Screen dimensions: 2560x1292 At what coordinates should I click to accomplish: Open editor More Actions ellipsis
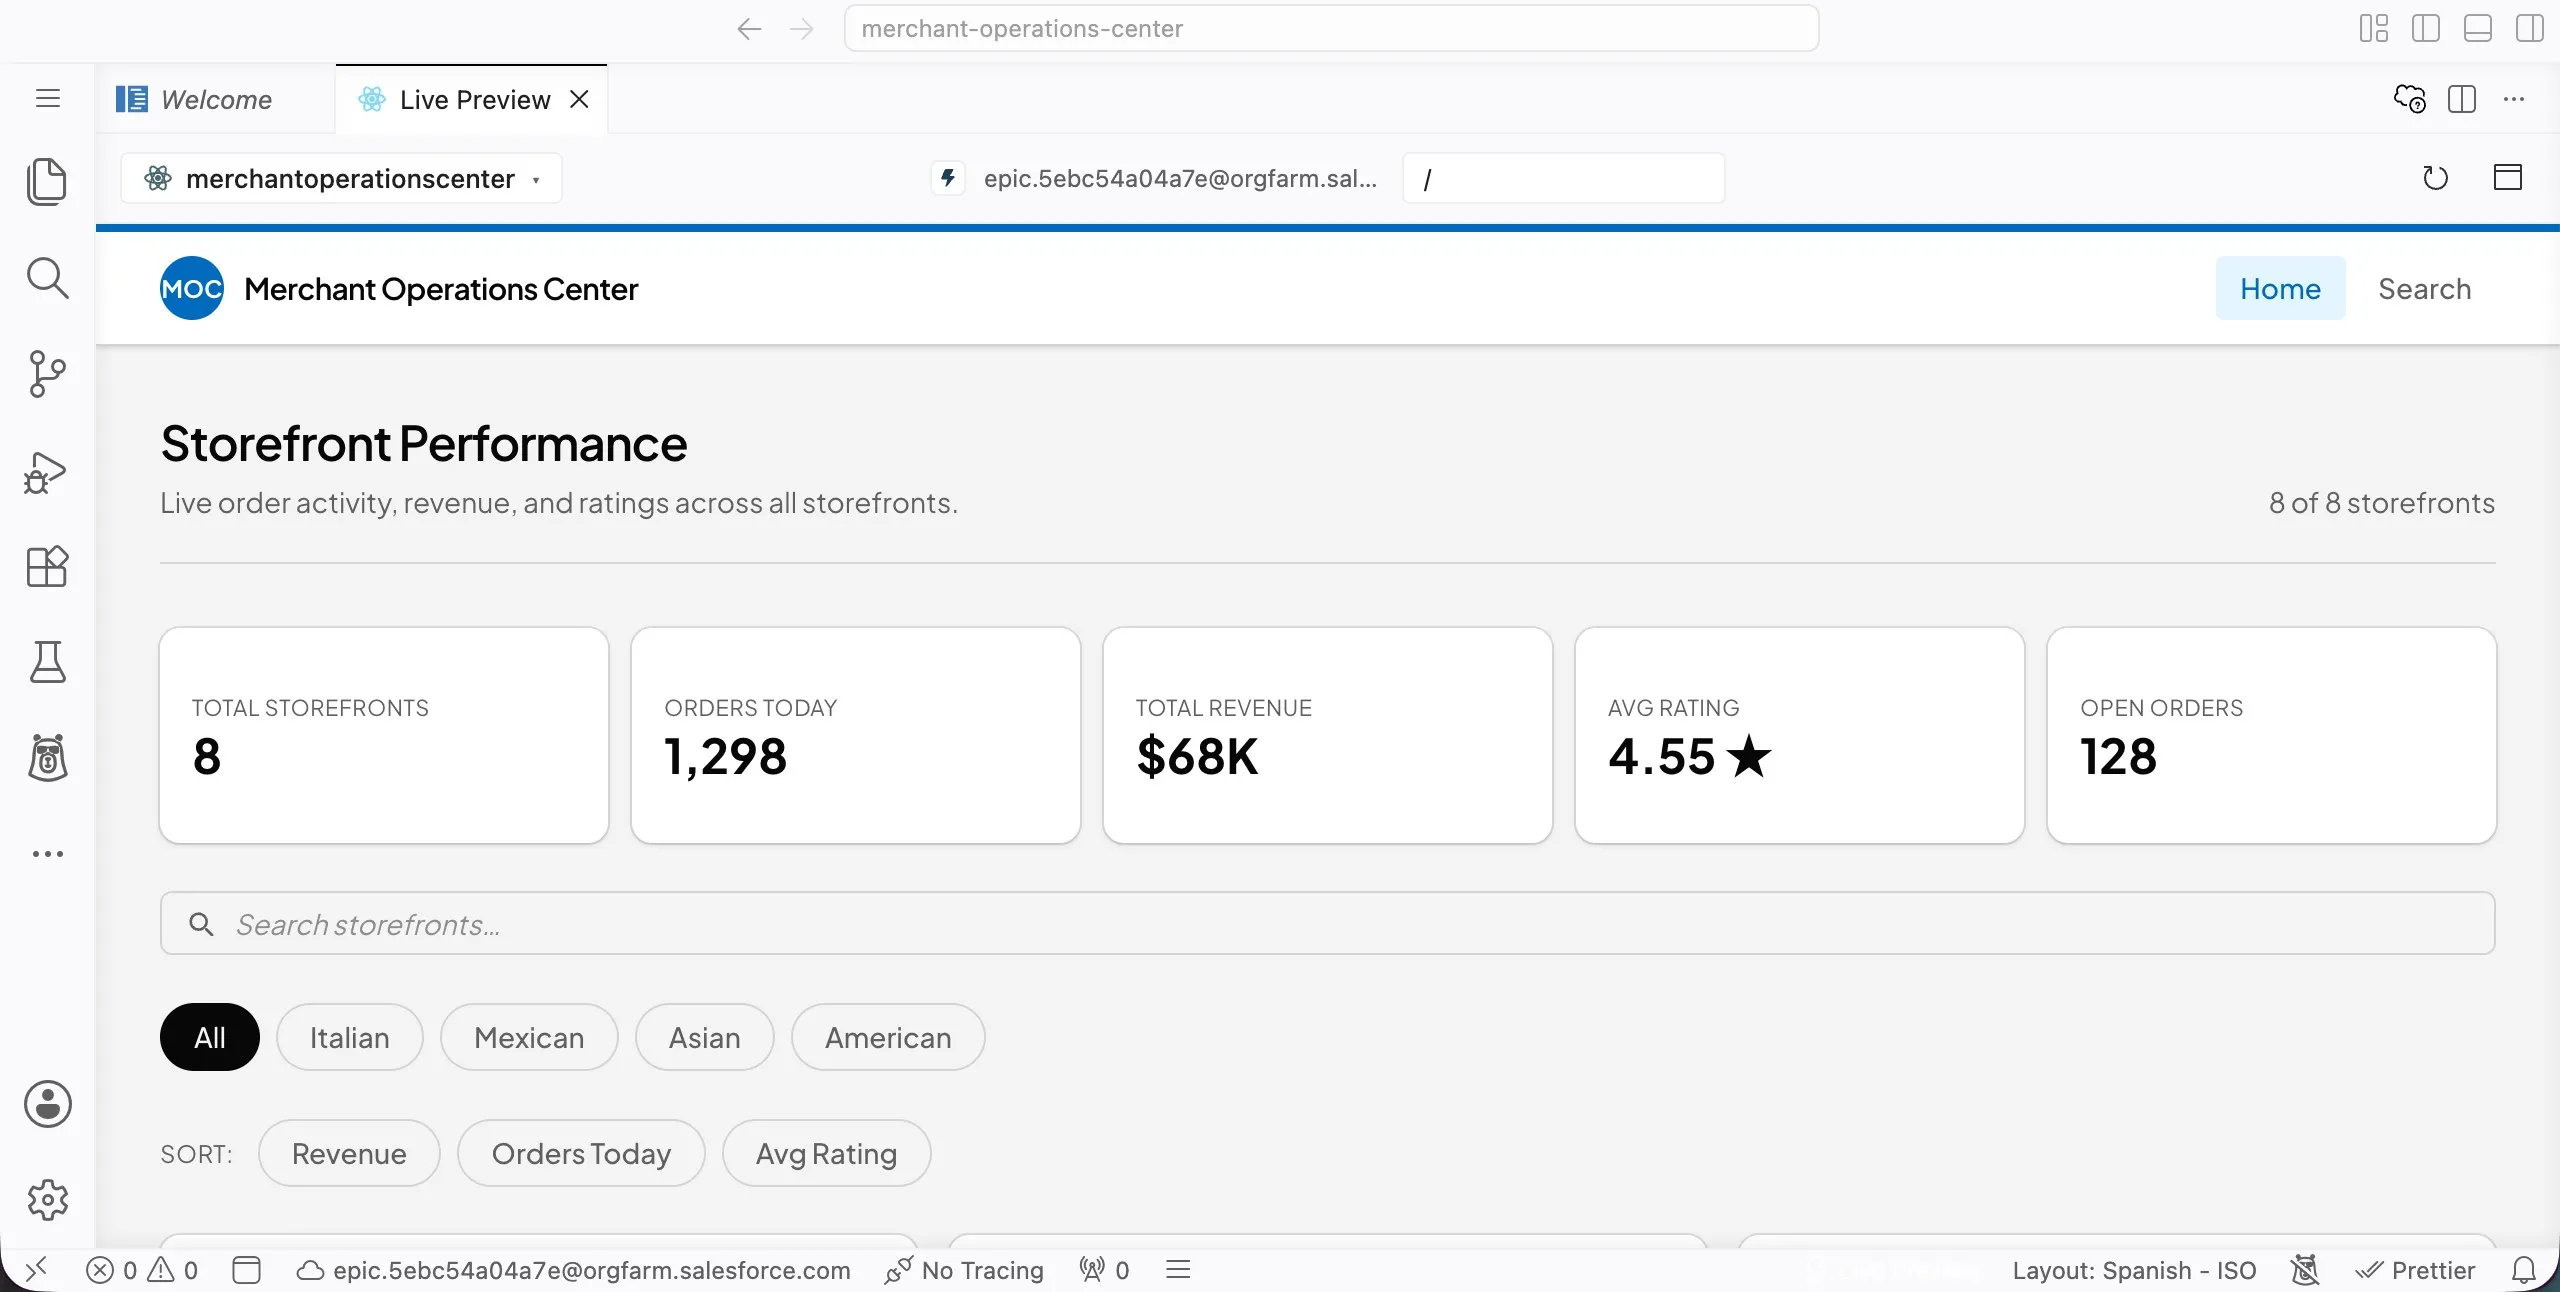[2513, 99]
